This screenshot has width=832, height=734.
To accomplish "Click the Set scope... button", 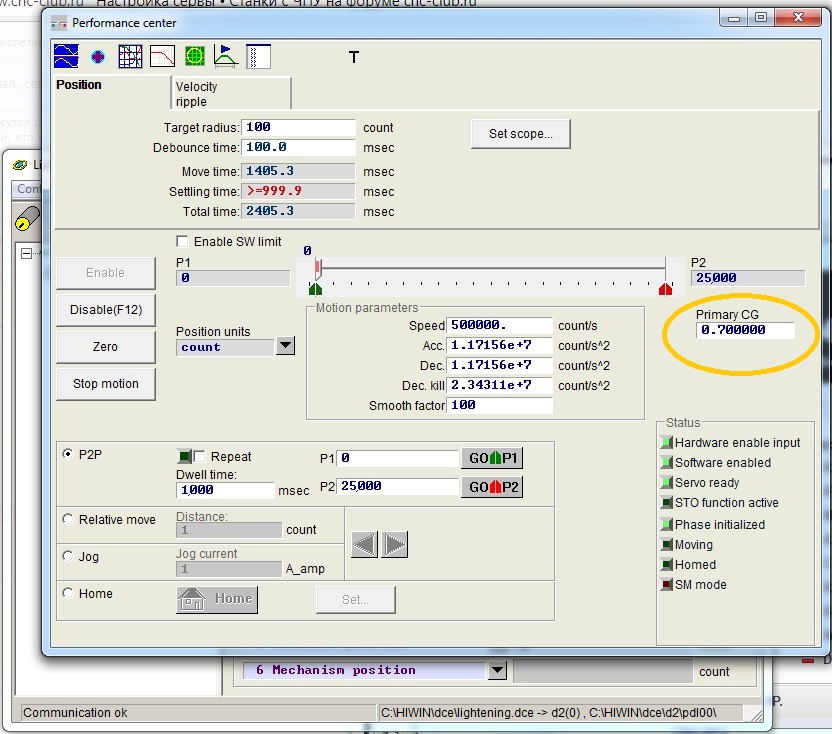I will [521, 134].
